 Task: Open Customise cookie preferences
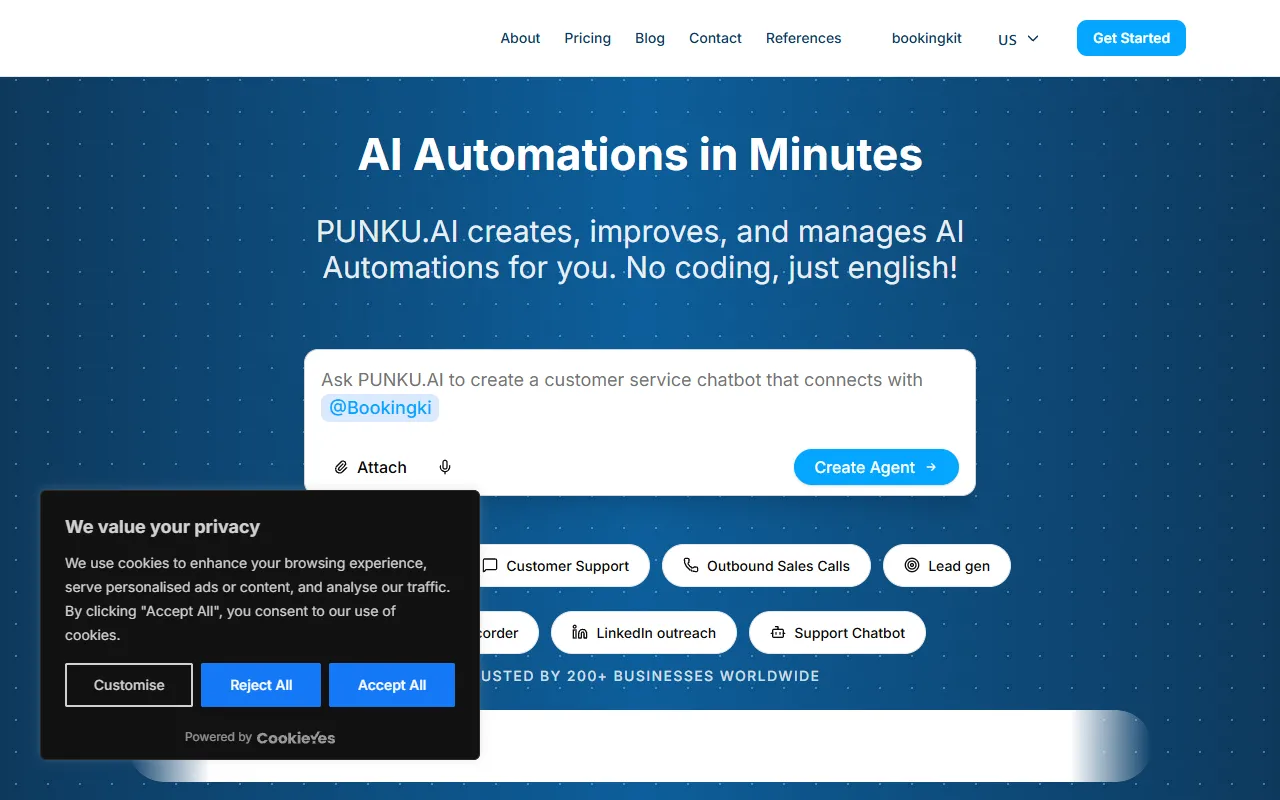tap(129, 685)
